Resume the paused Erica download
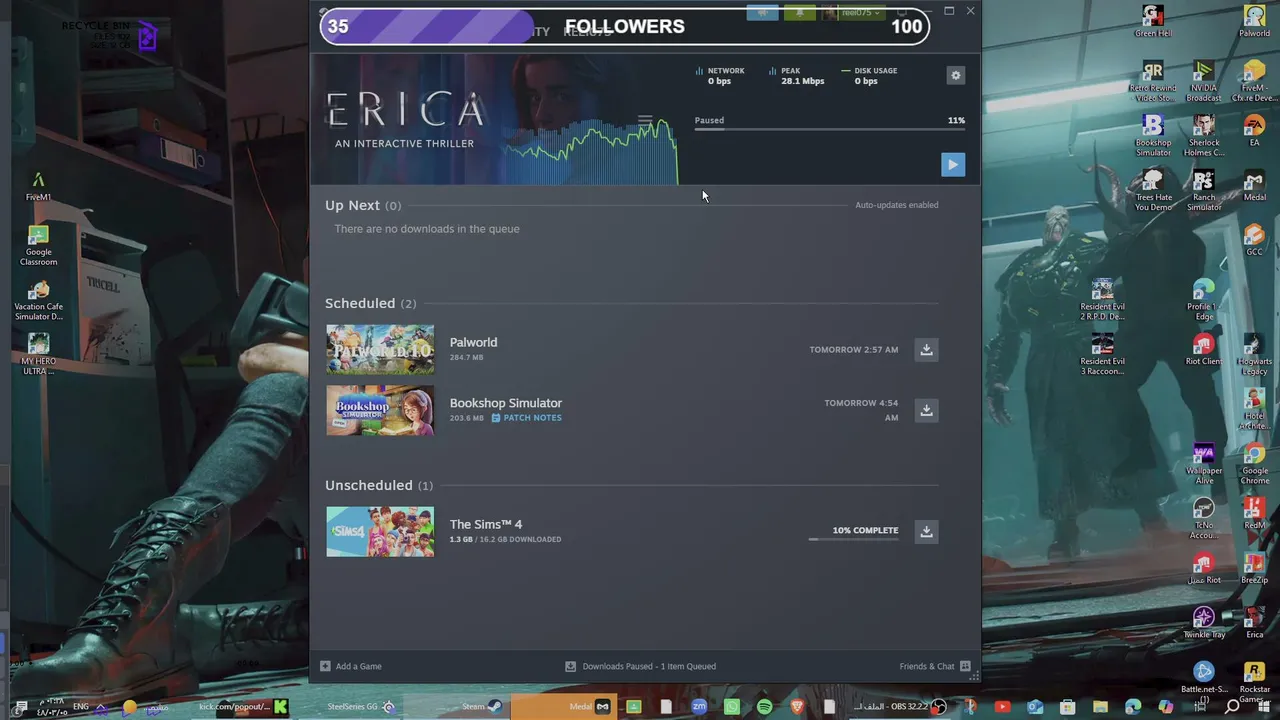 click(953, 165)
